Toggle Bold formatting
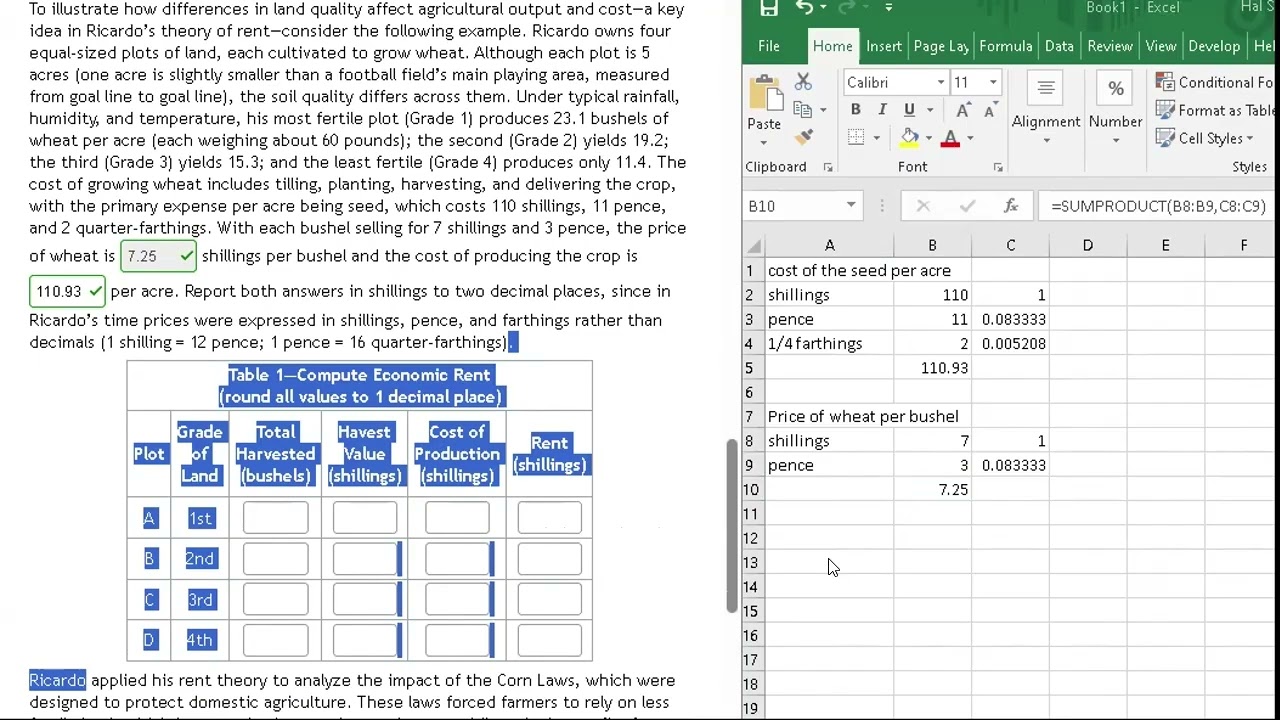 855,110
